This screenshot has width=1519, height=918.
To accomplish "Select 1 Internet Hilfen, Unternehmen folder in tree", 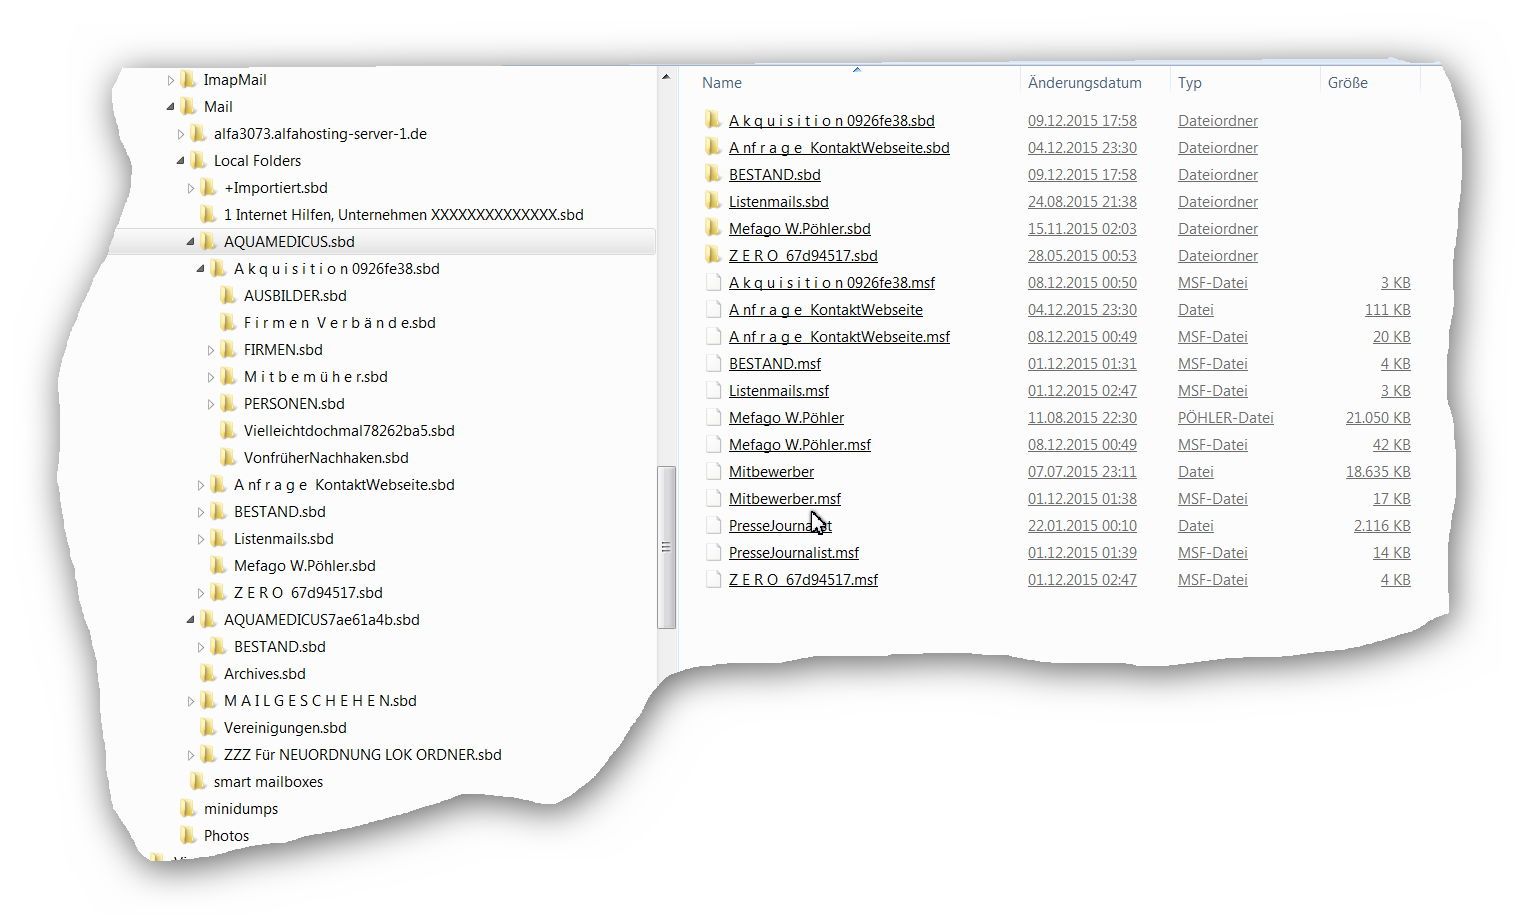I will (x=404, y=214).
